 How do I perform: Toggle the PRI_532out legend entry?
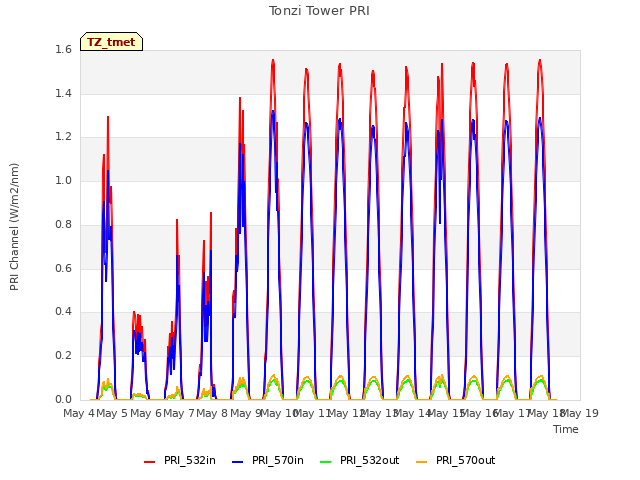pyautogui.click(x=360, y=461)
